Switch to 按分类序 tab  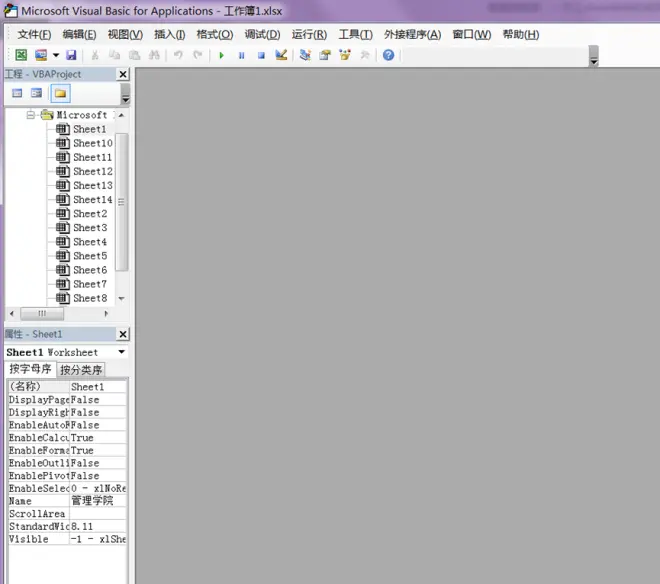(81, 370)
